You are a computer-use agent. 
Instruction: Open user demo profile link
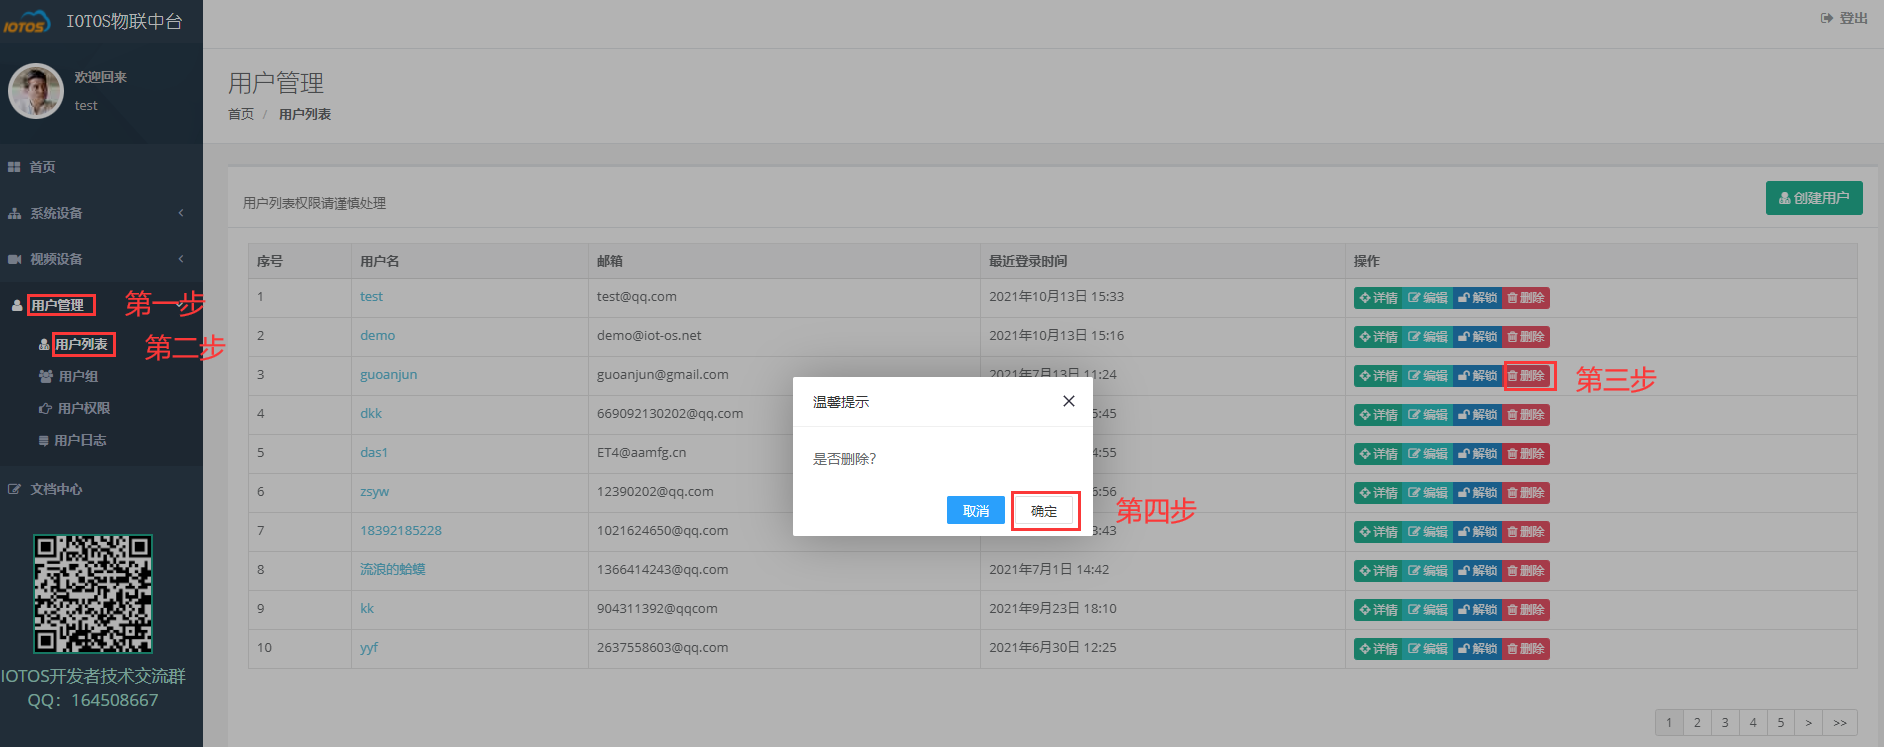[378, 336]
